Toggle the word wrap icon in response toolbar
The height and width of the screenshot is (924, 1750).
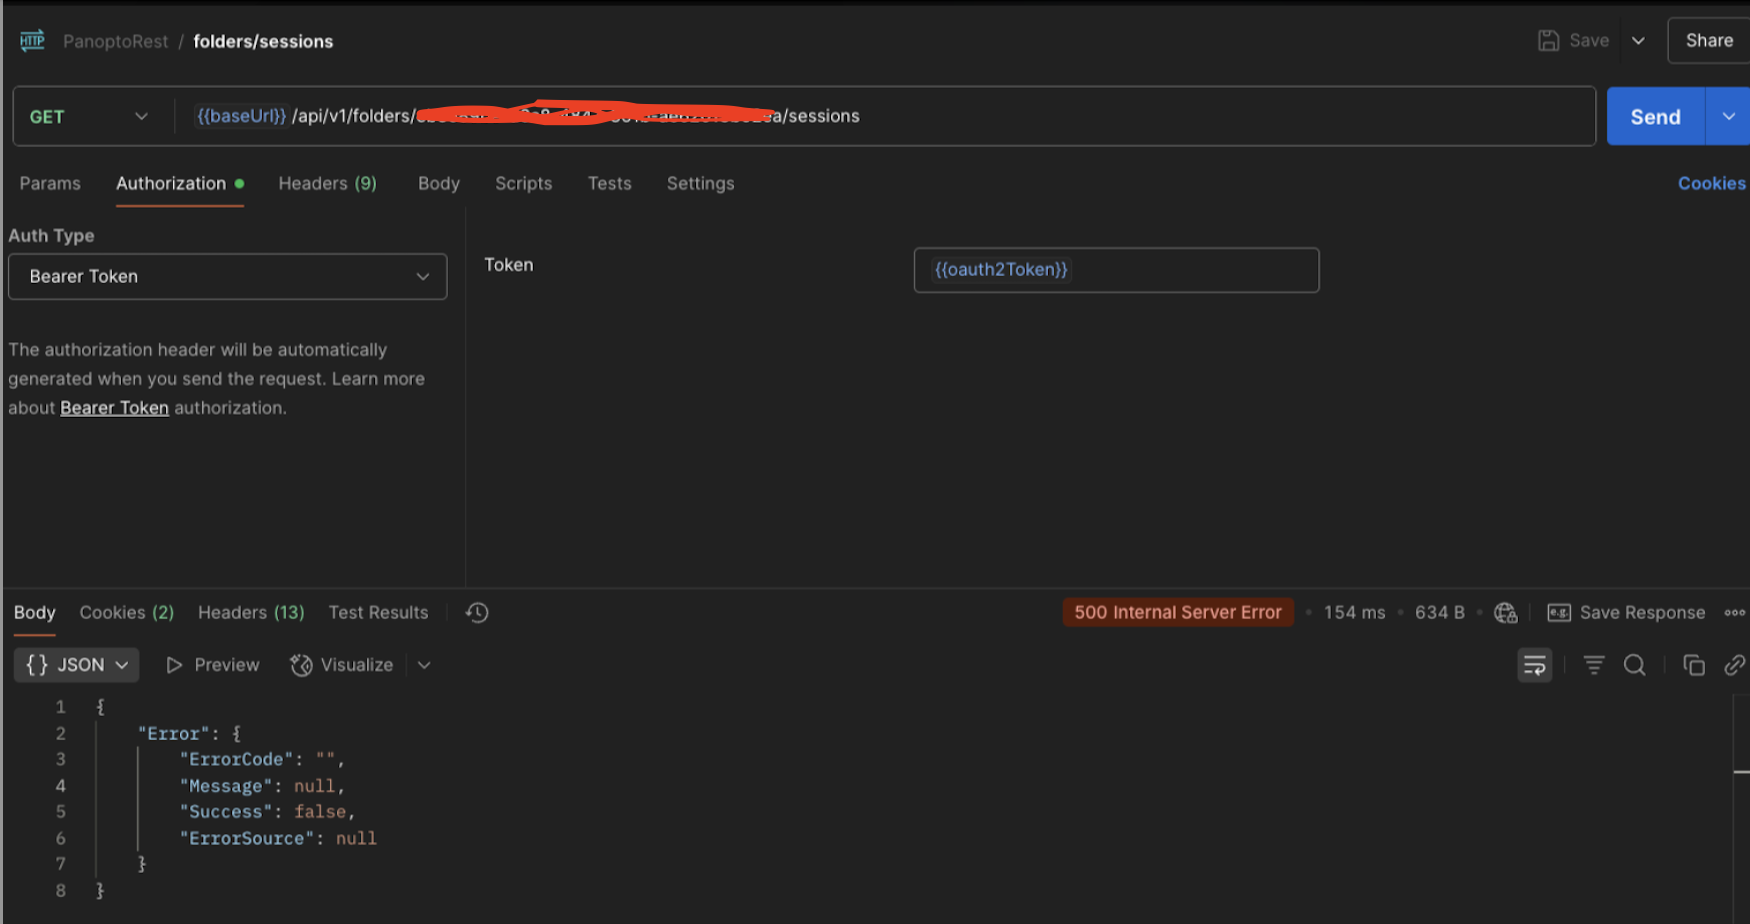coord(1534,665)
